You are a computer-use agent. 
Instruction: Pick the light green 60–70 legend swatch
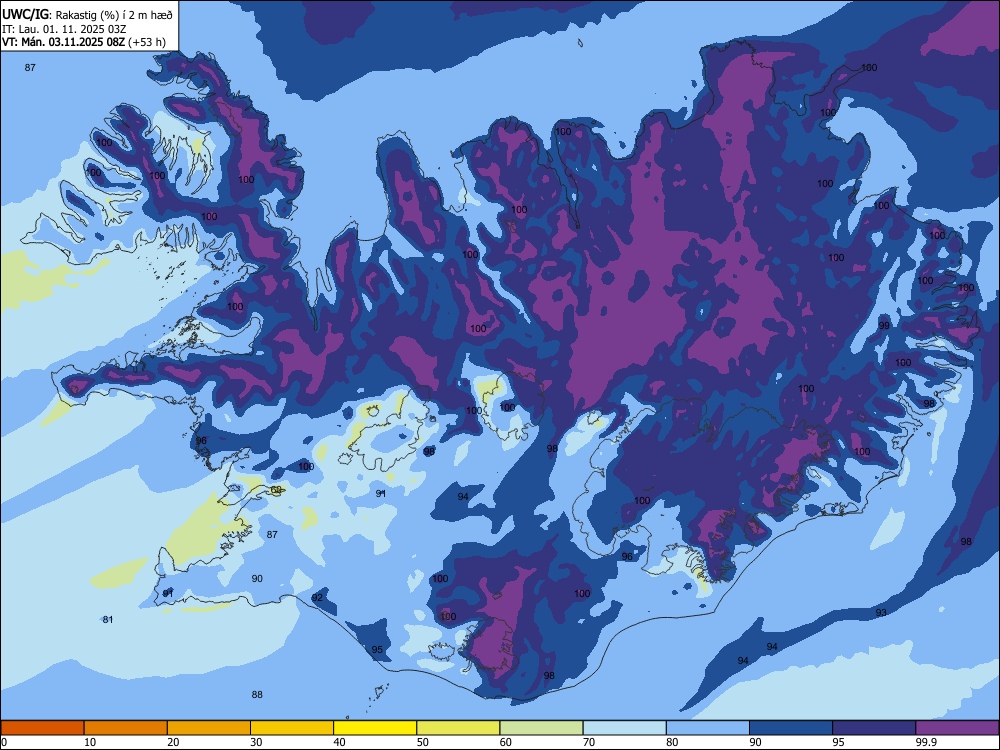tap(541, 728)
